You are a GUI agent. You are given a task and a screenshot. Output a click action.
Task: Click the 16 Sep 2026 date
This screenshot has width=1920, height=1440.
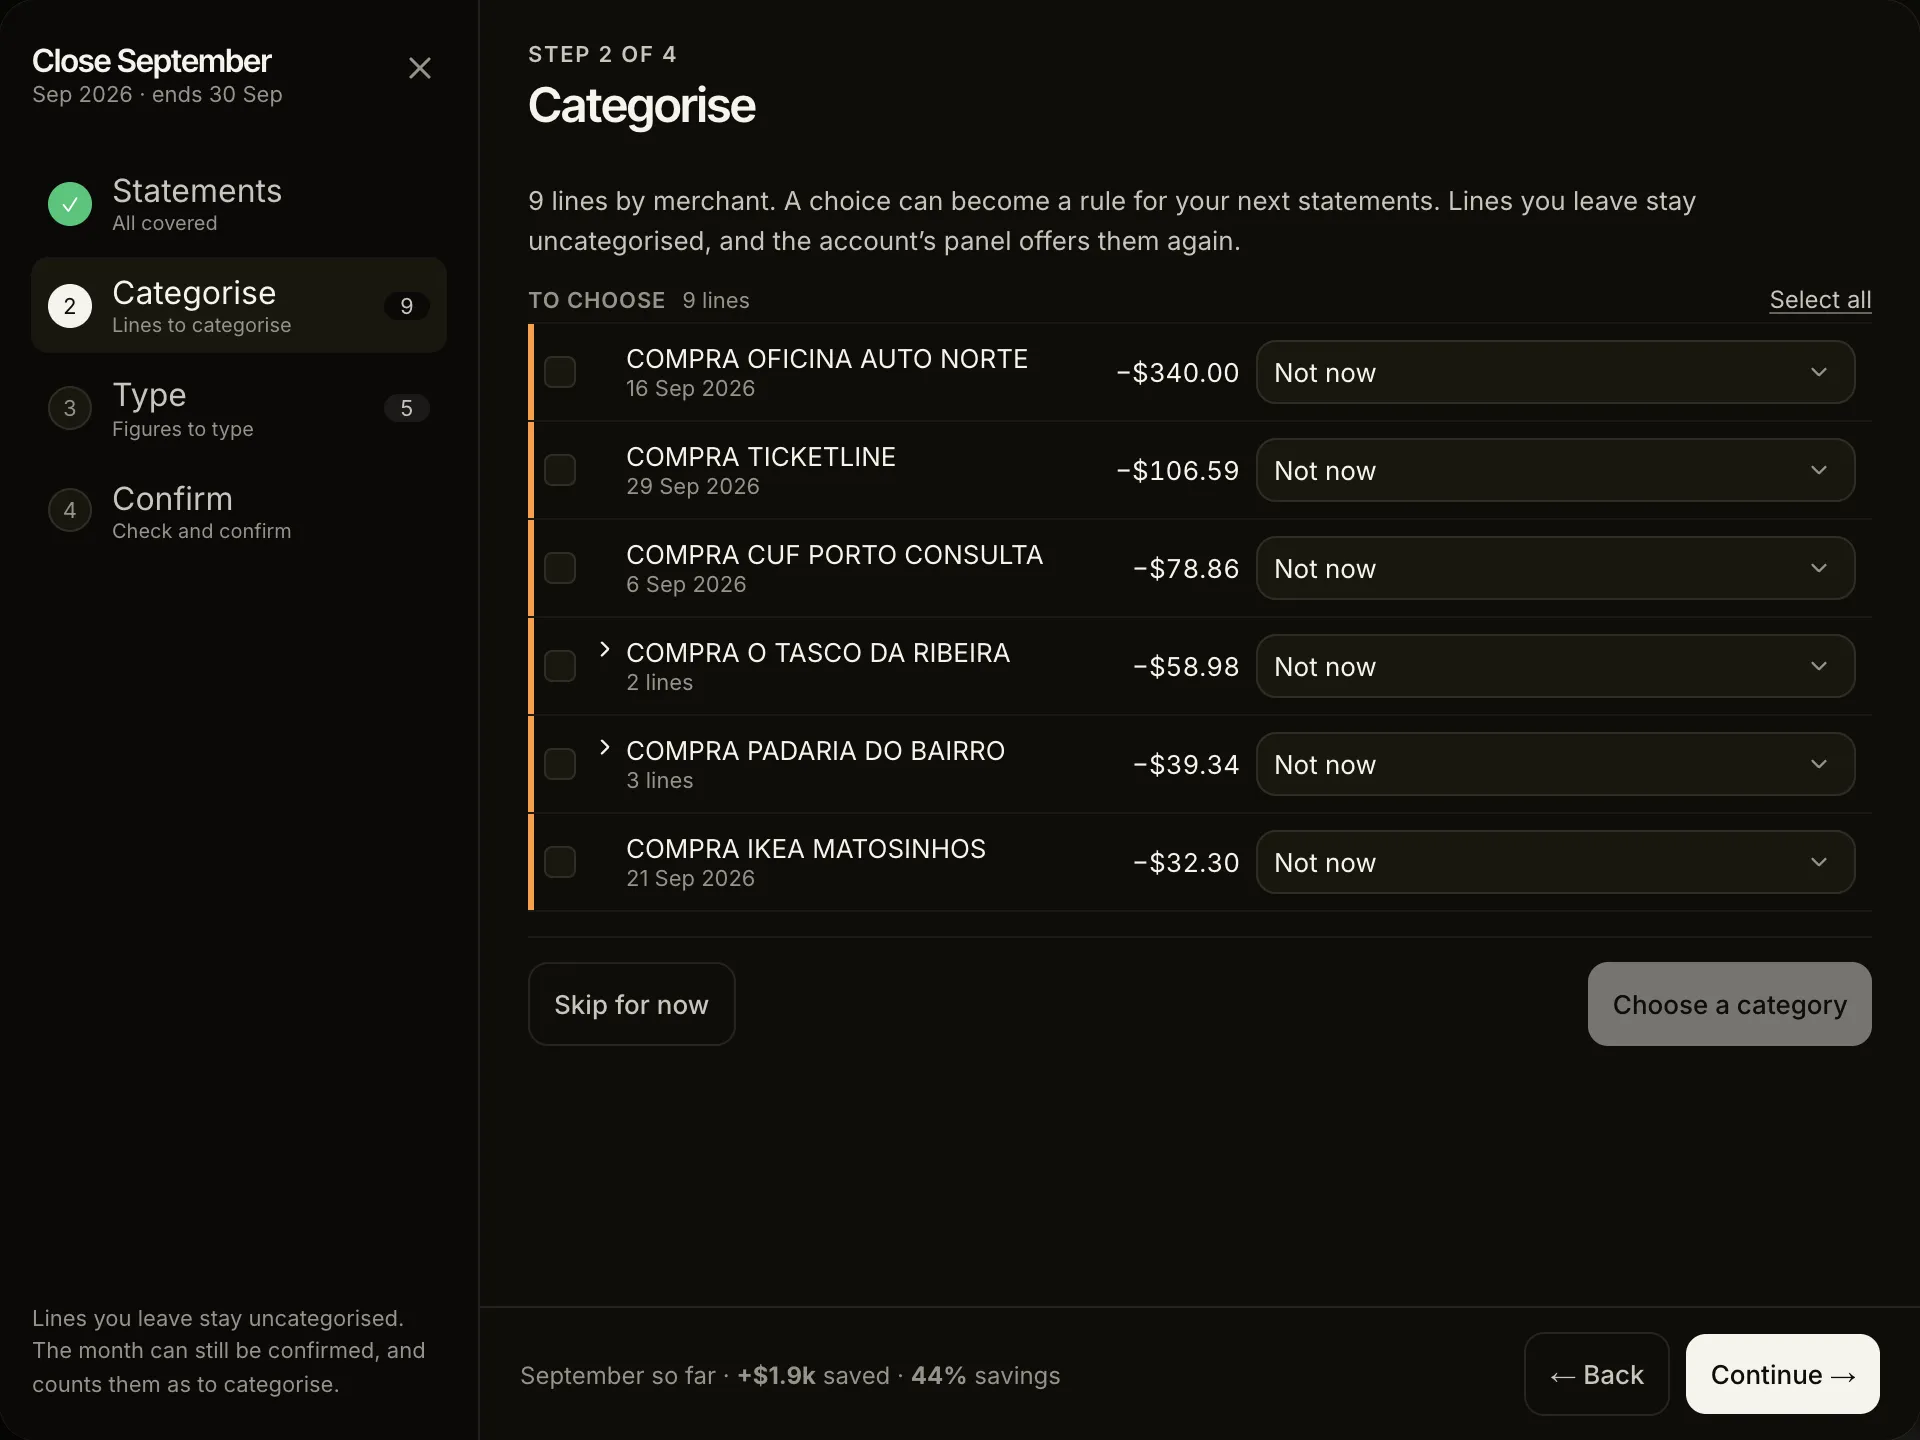690,388
